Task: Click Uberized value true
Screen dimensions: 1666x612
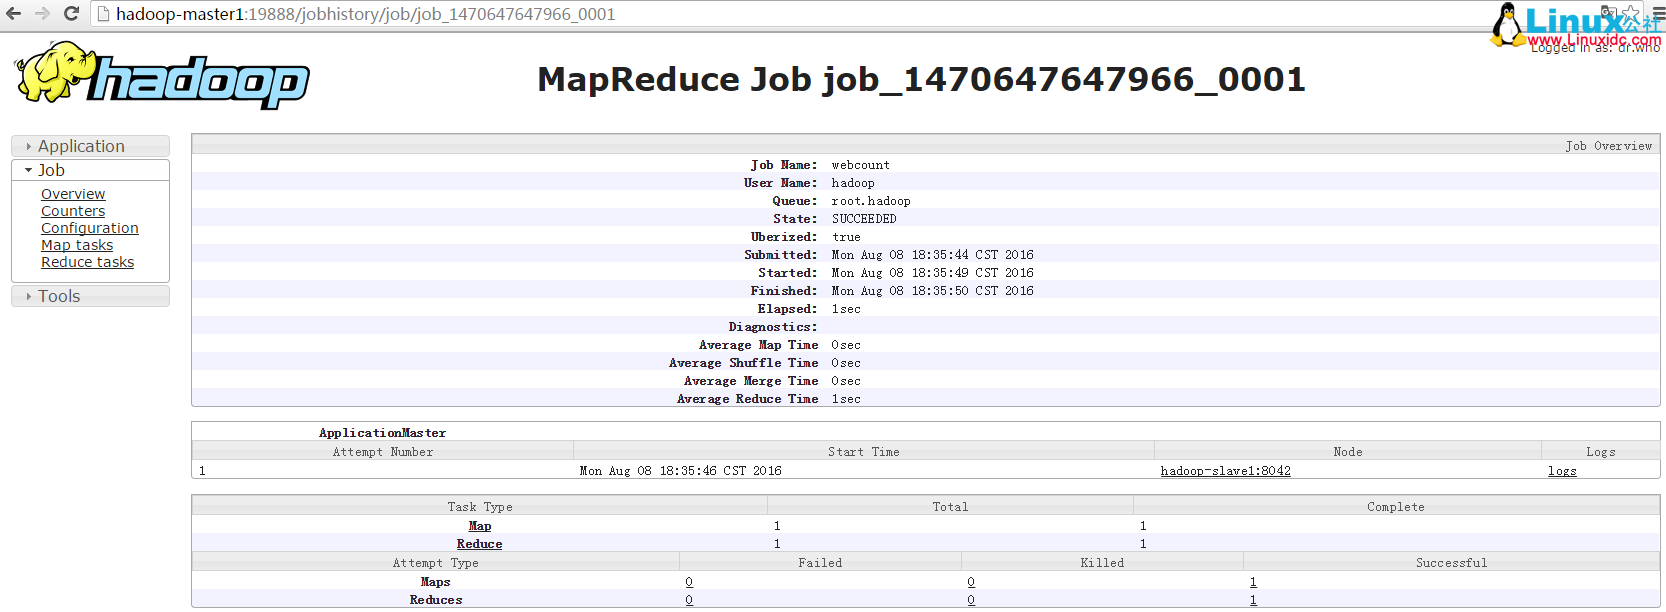Action: pos(846,237)
